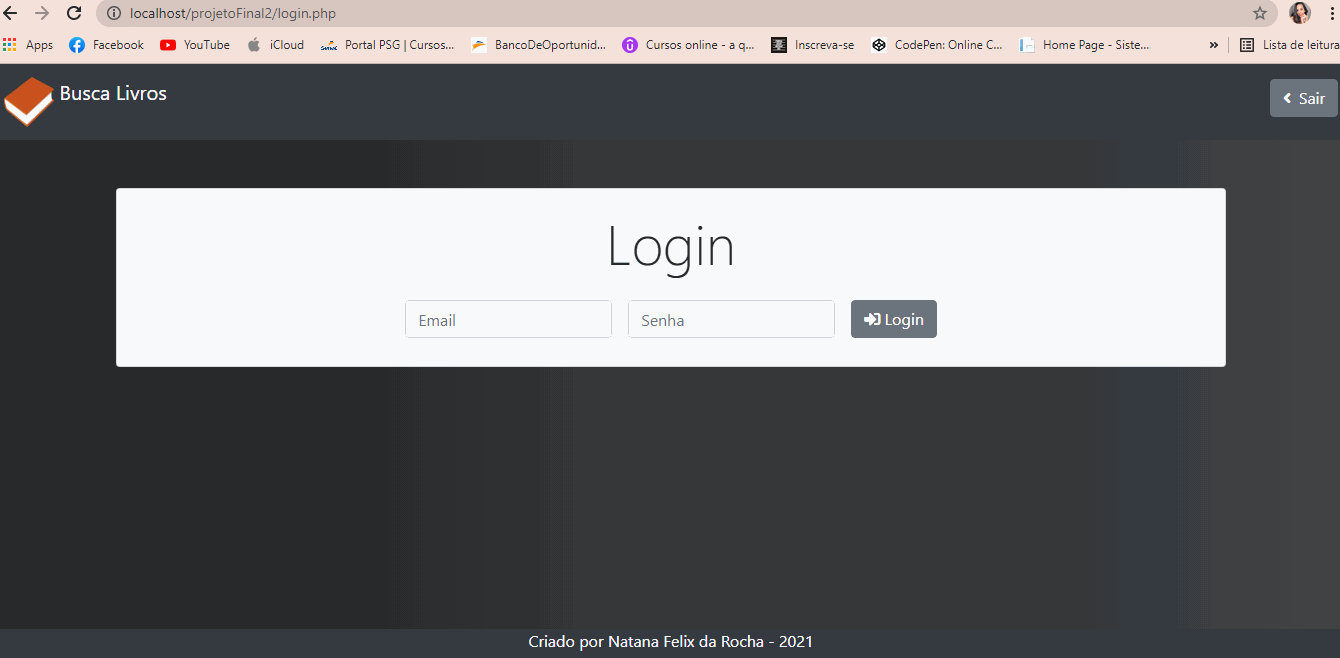Click the browser profile avatar
Image resolution: width=1340 pixels, height=658 pixels.
(x=1299, y=13)
